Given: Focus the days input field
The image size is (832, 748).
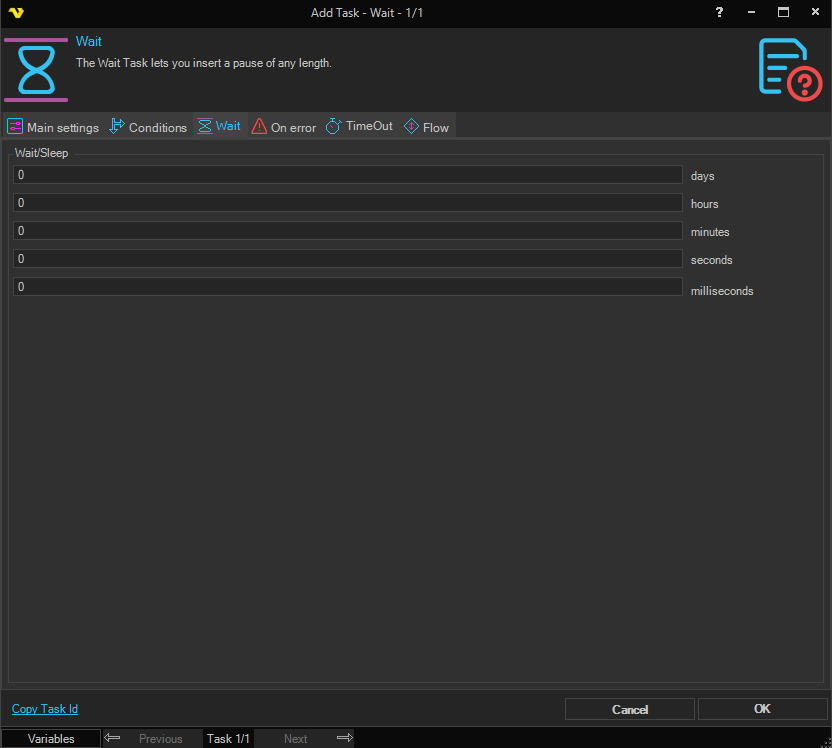Looking at the screenshot, I should click(347, 175).
